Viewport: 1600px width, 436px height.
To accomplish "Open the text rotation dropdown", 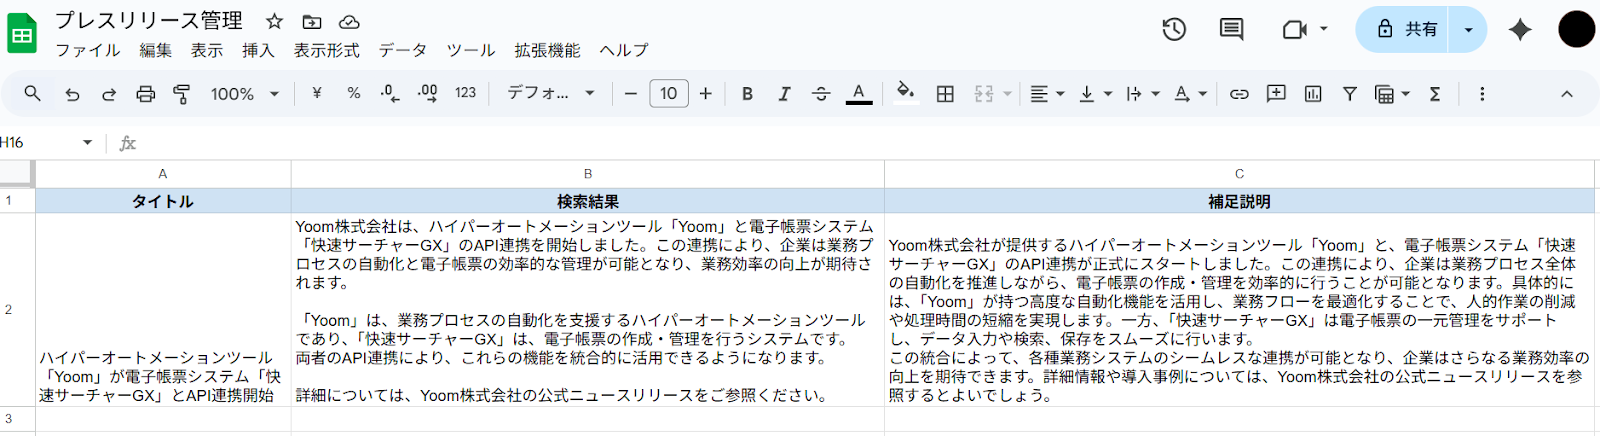I will click(x=1190, y=93).
